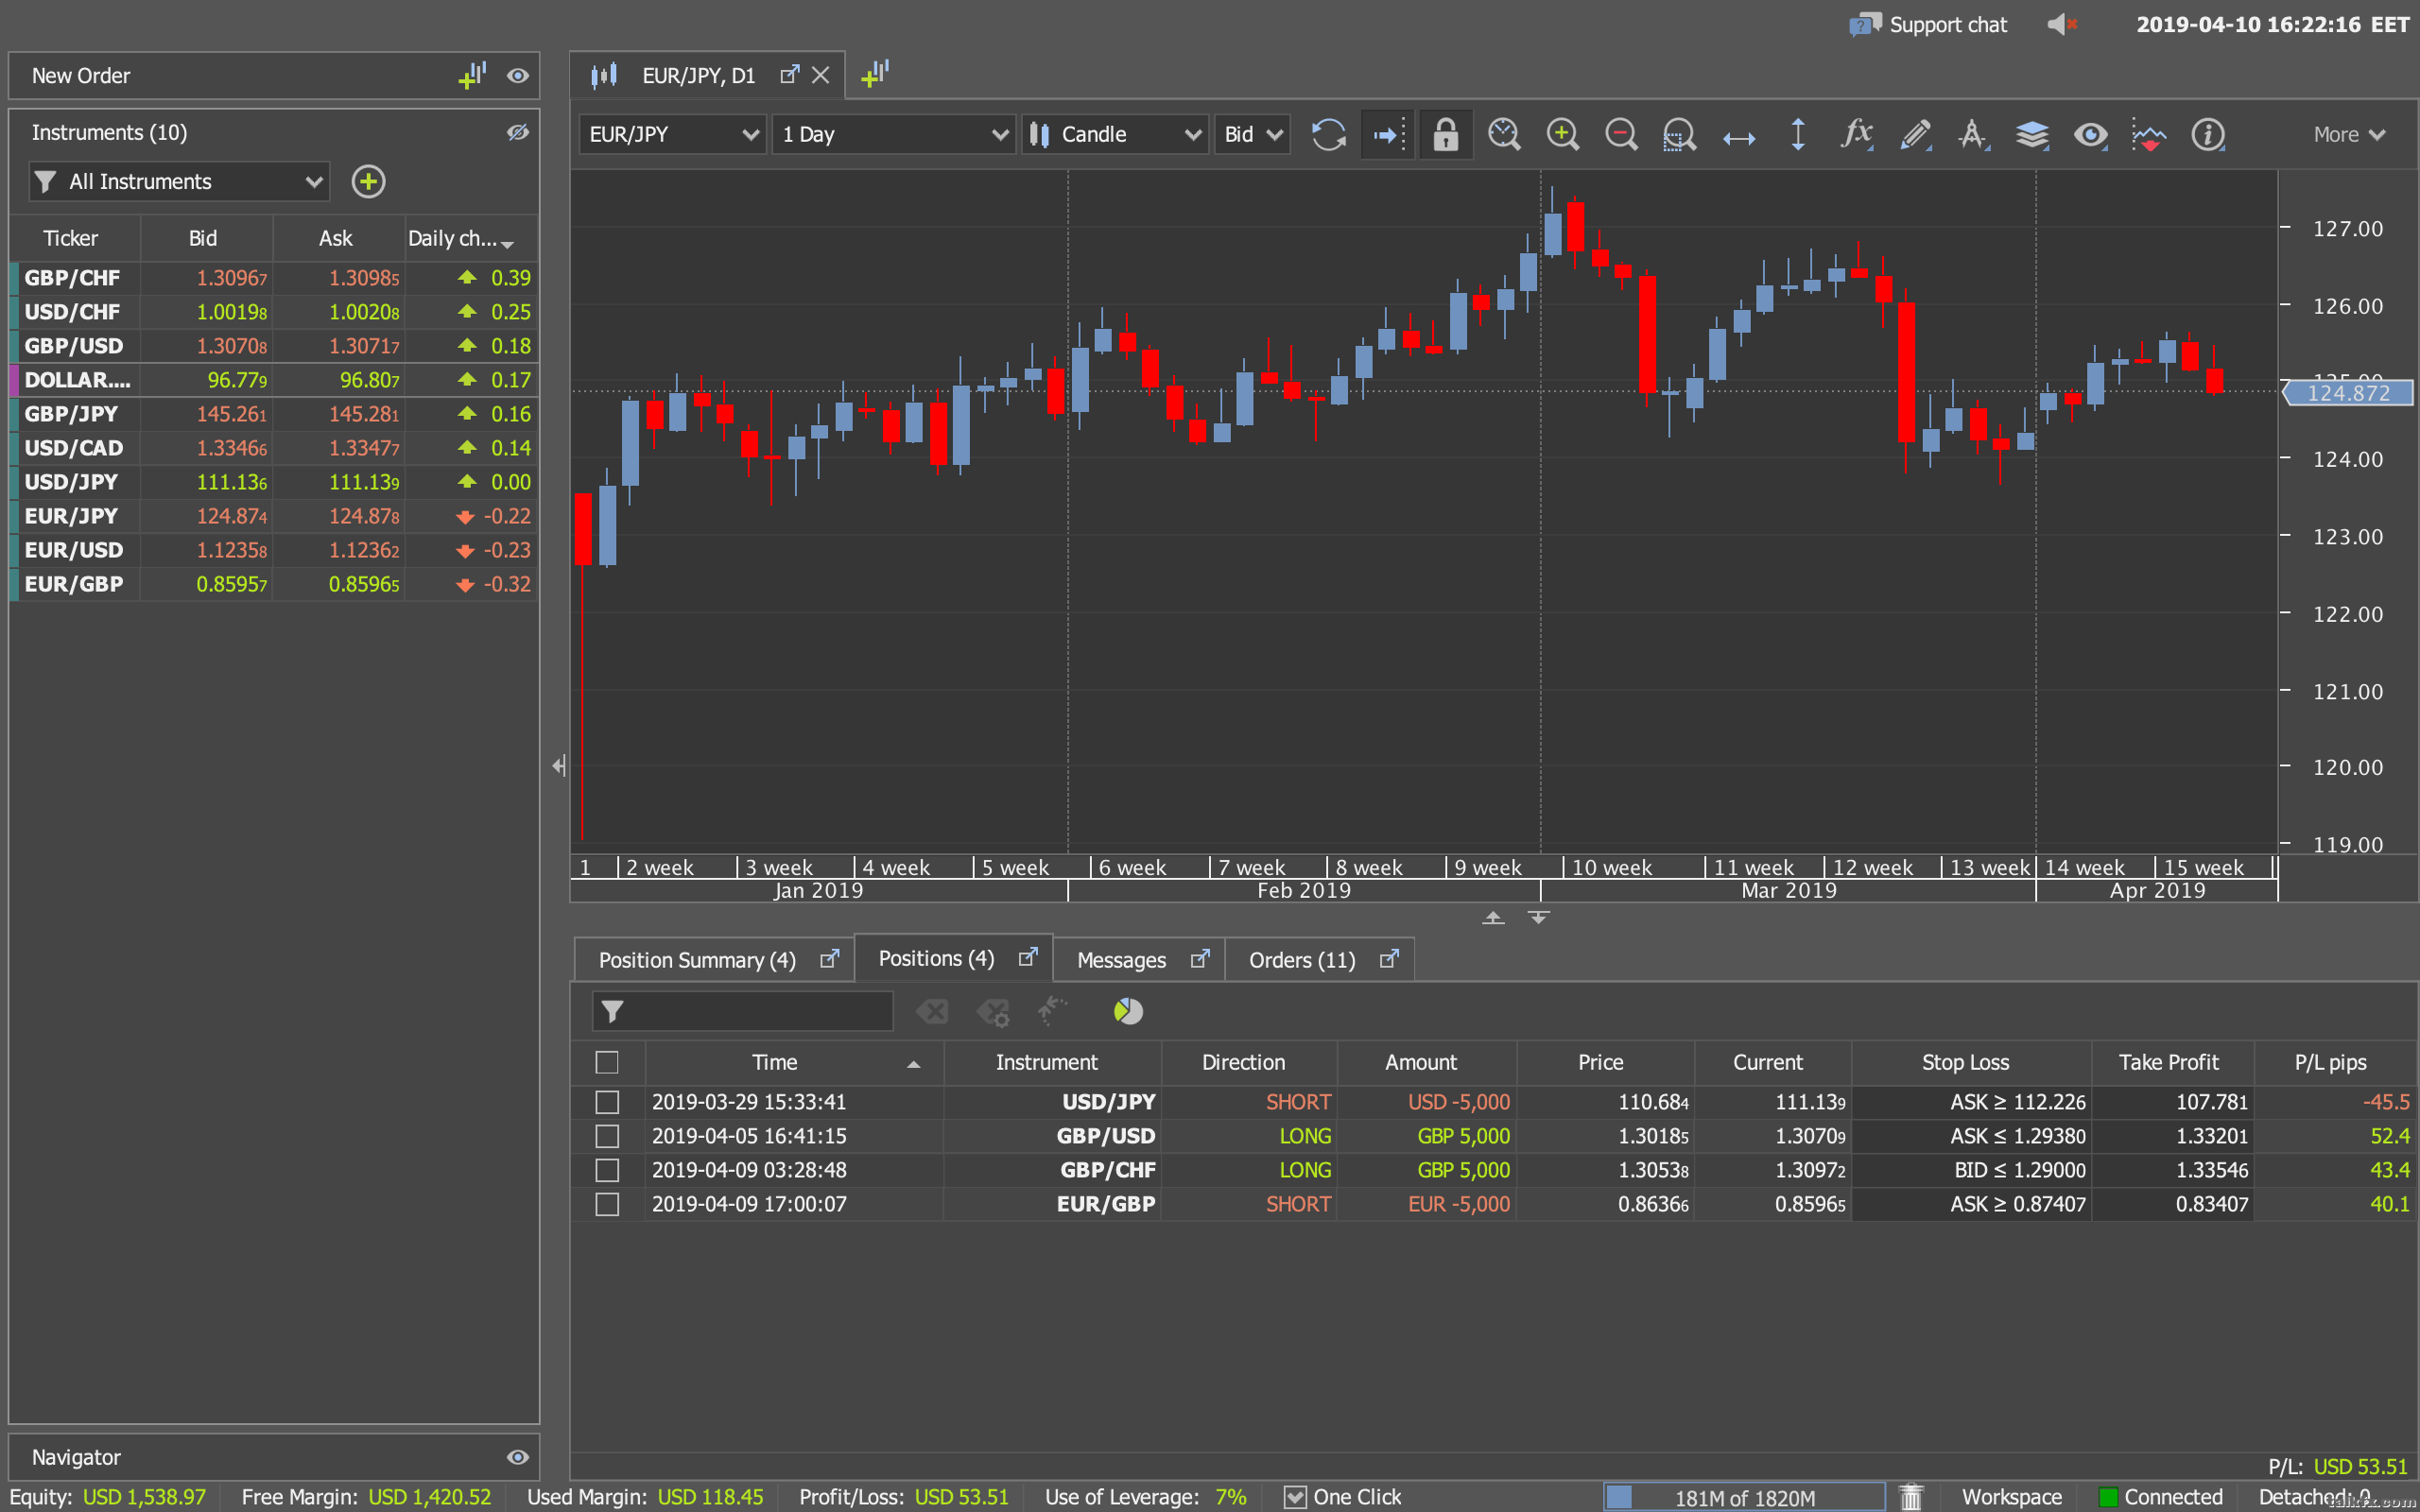Open chart visibility eye options
The height and width of the screenshot is (1512, 2420).
(x=2090, y=134)
